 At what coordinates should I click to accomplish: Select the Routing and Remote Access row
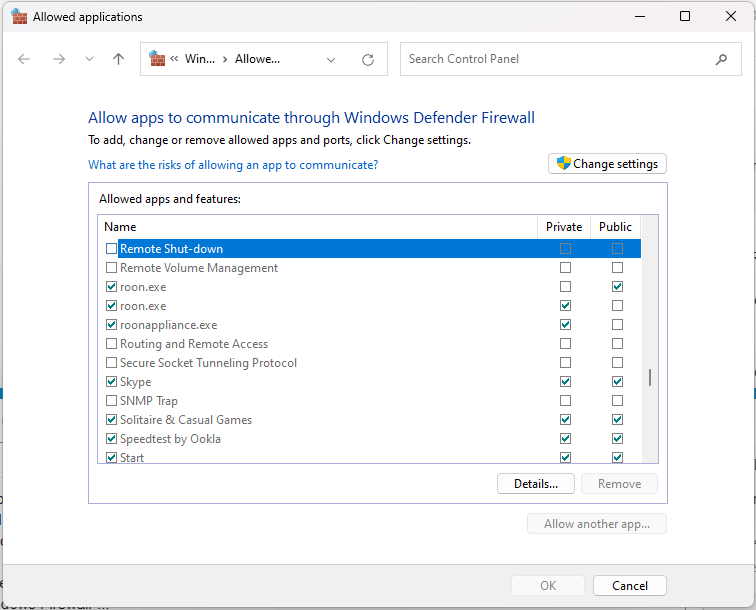[x=370, y=343]
